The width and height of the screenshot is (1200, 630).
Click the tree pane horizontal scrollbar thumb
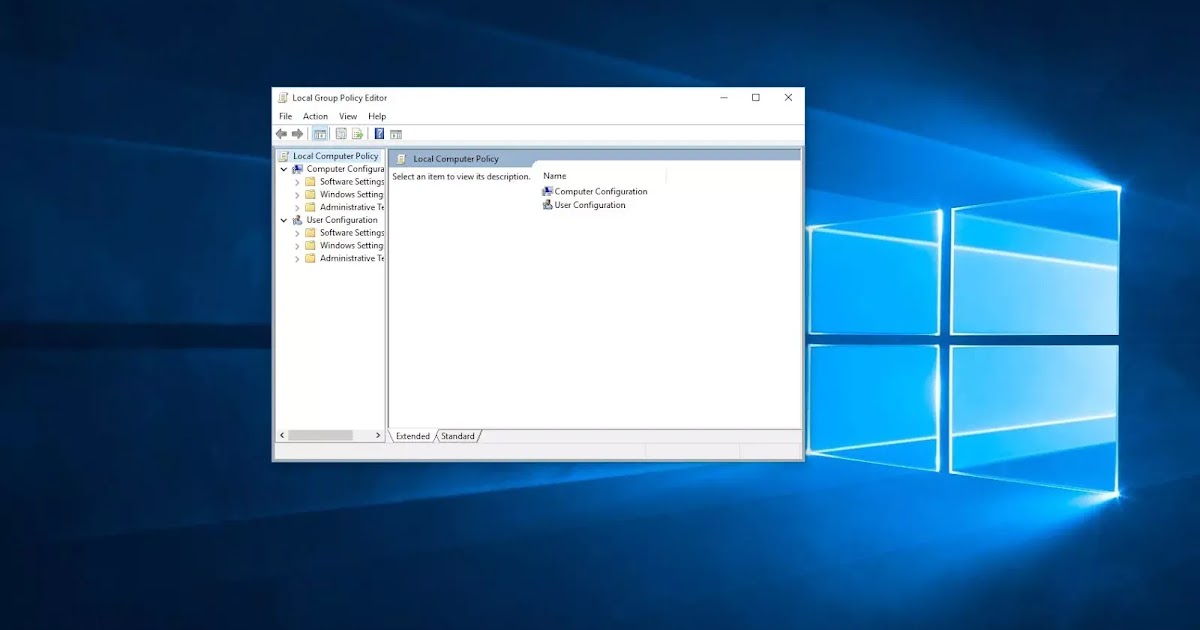click(320, 436)
